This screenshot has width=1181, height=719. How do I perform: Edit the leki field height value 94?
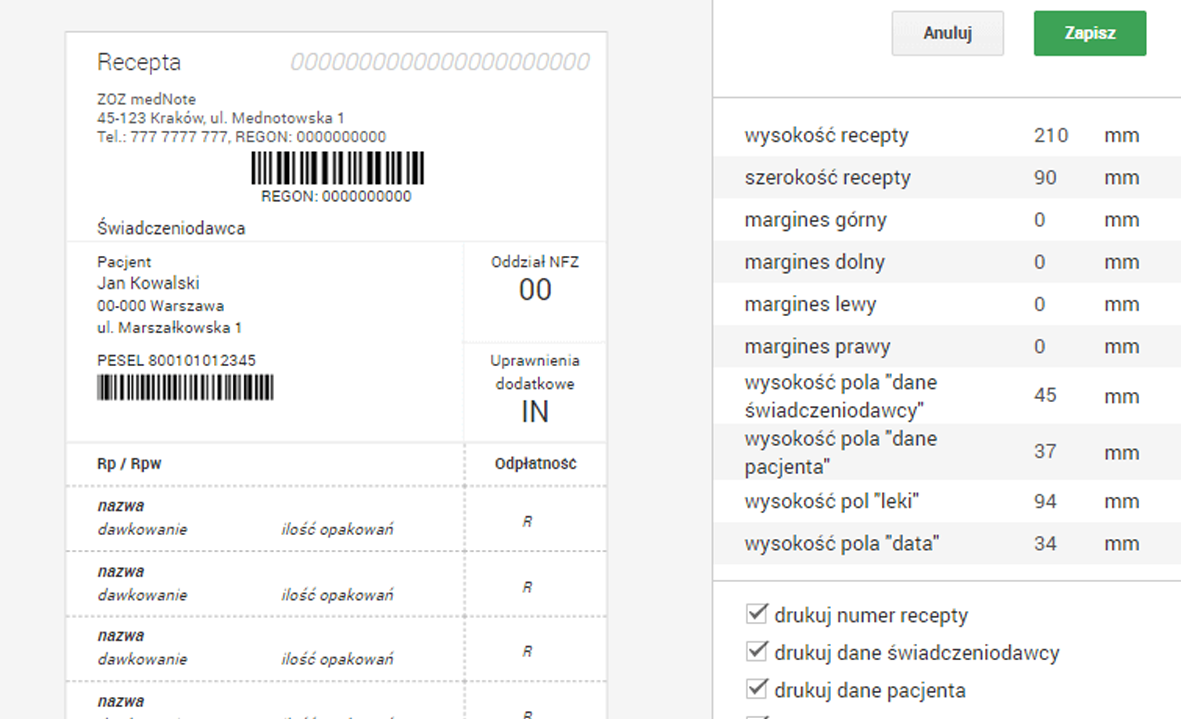pyautogui.click(x=1045, y=501)
